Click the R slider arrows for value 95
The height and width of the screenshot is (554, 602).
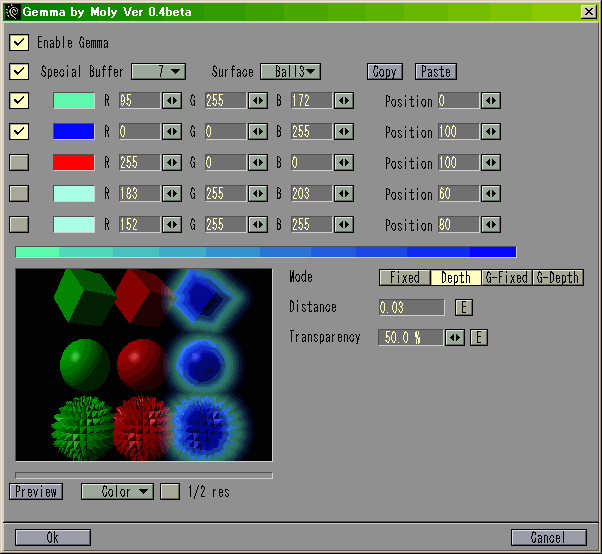172,101
